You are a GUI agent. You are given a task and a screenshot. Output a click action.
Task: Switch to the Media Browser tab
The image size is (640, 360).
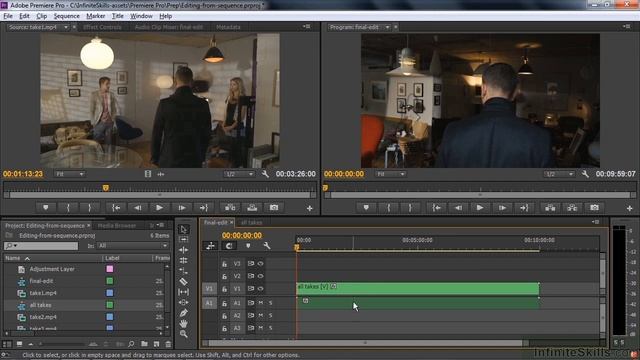coord(117,225)
